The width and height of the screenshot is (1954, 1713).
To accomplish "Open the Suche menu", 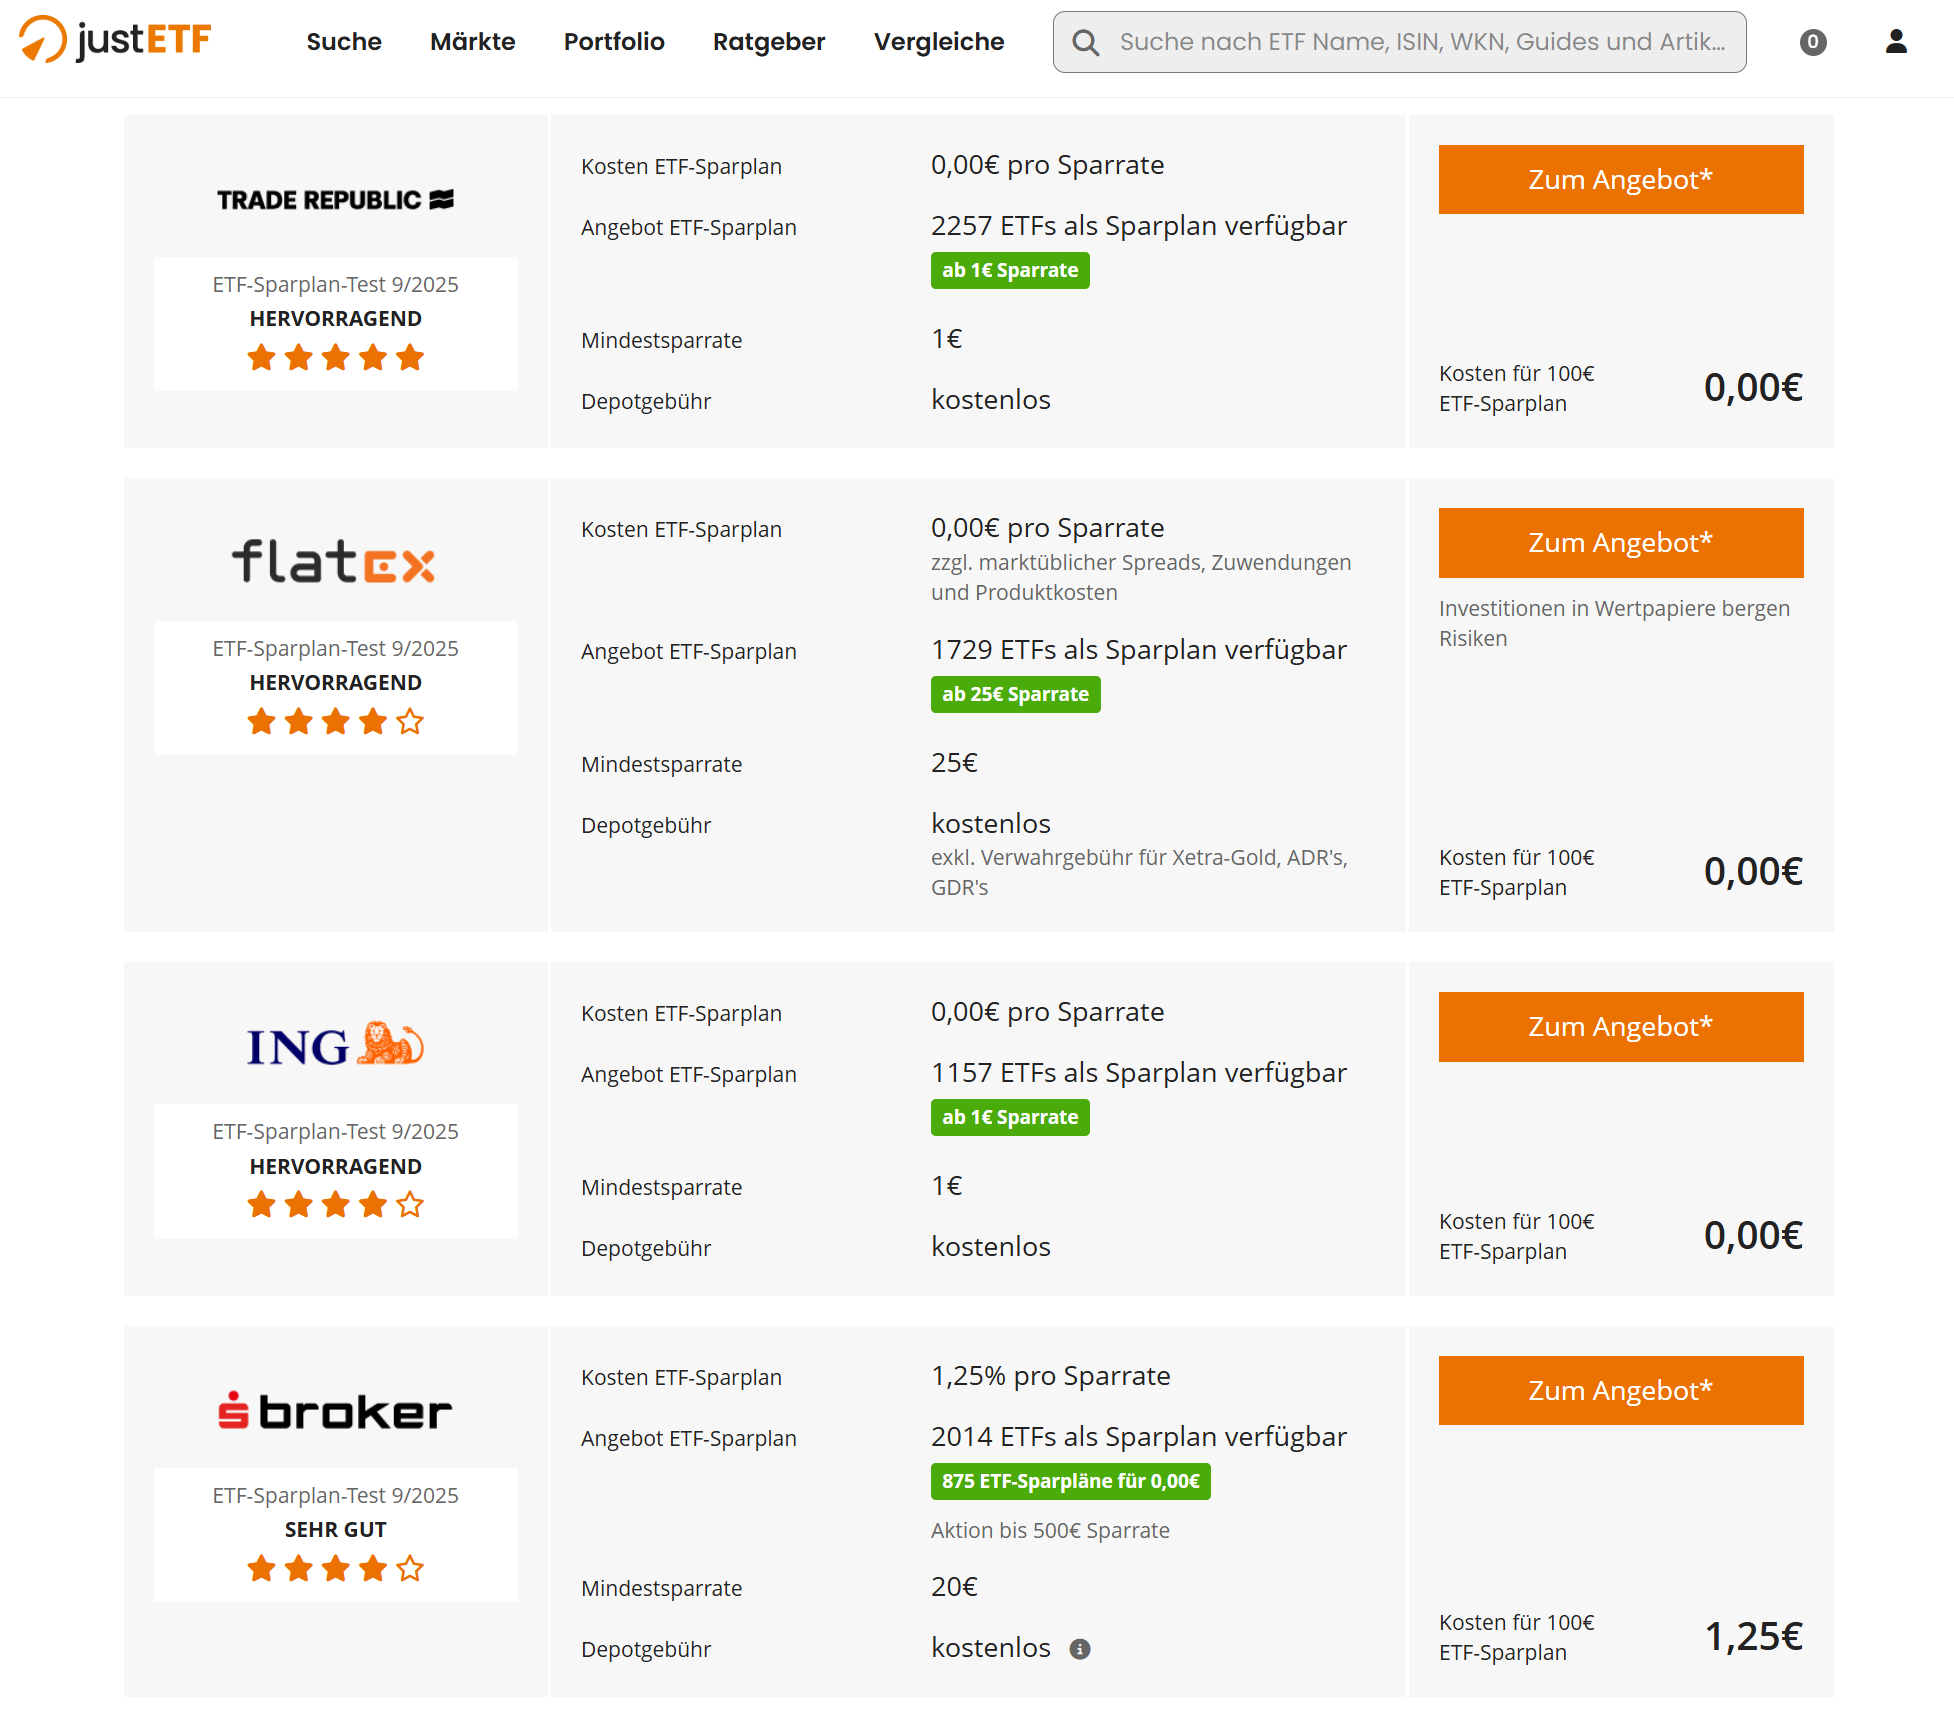I will 344,42.
